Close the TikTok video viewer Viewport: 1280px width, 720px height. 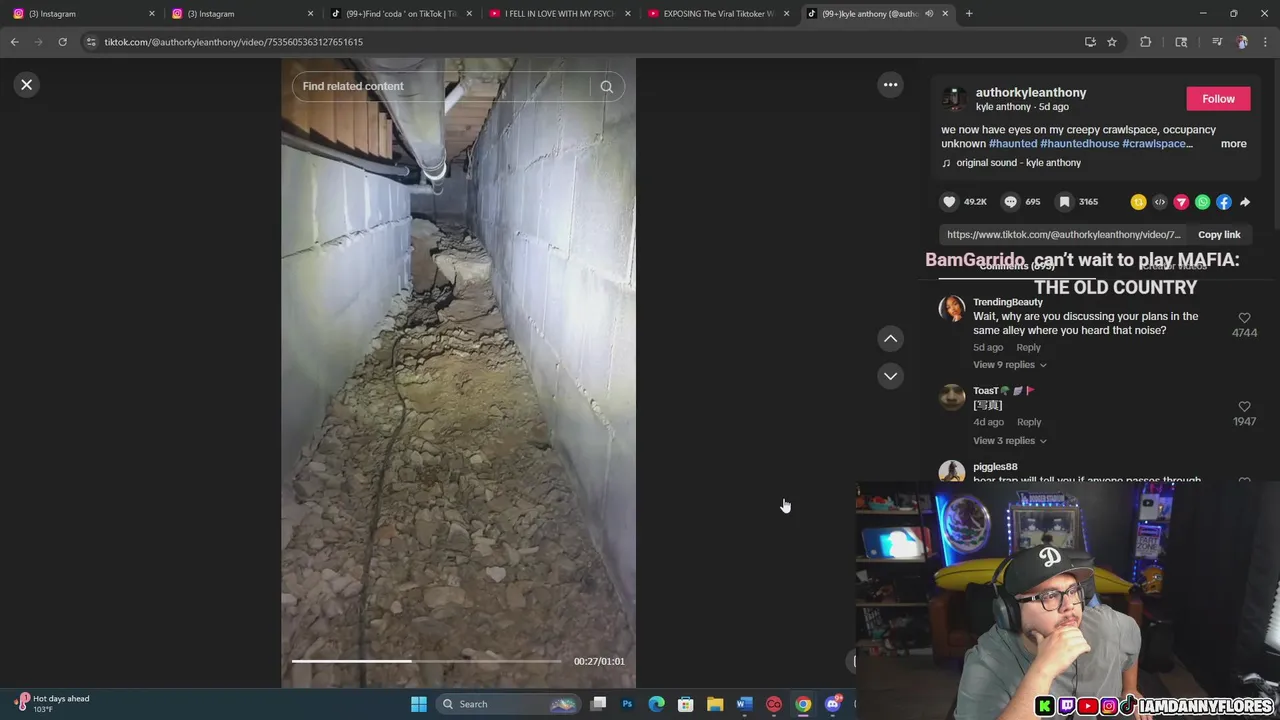27,85
